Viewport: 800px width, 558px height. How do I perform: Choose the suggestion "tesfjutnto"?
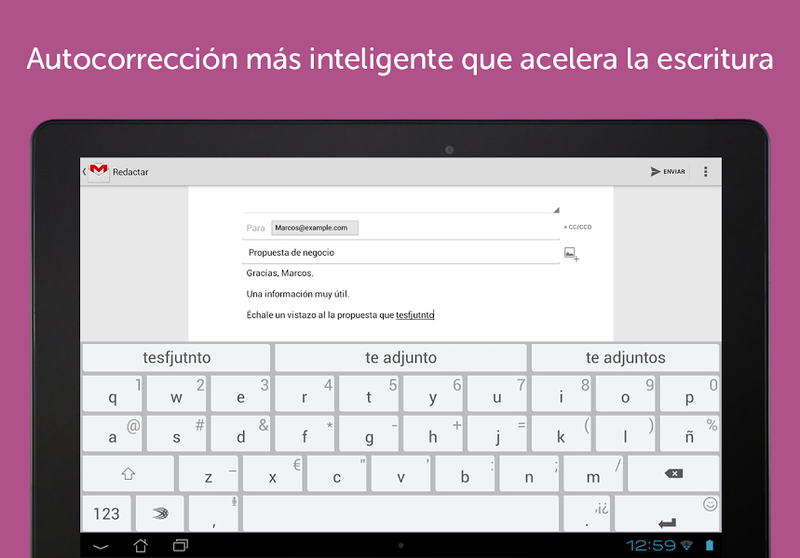click(x=177, y=358)
